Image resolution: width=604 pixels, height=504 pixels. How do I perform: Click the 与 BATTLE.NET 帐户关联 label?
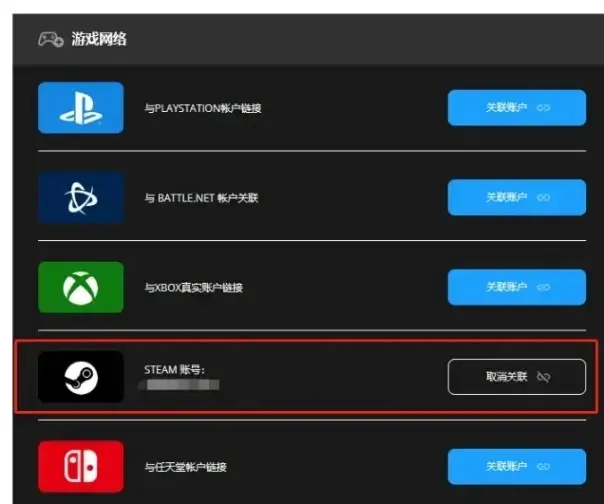tap(201, 198)
